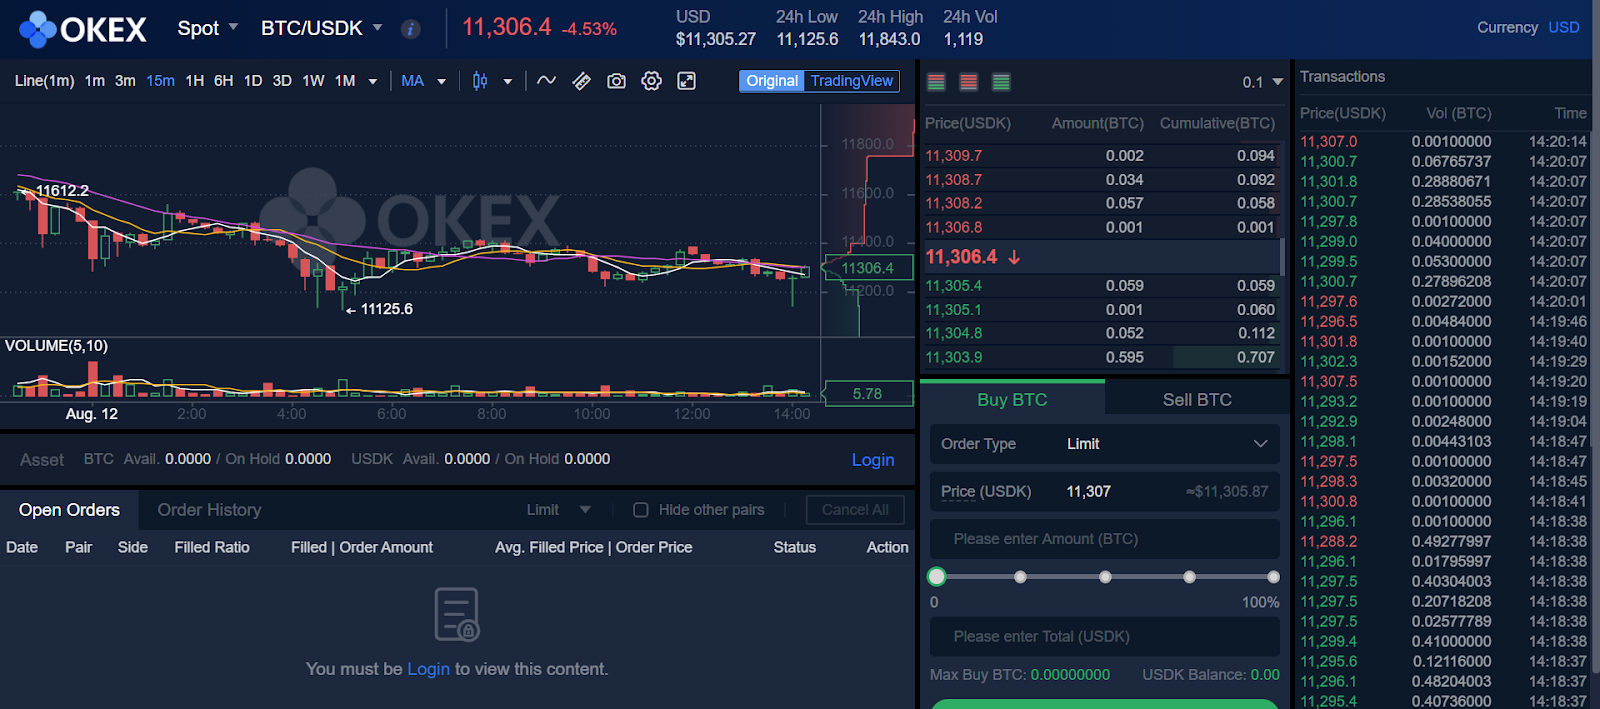Click the Price (USDK) input field
The image size is (1600, 709).
point(1104,492)
